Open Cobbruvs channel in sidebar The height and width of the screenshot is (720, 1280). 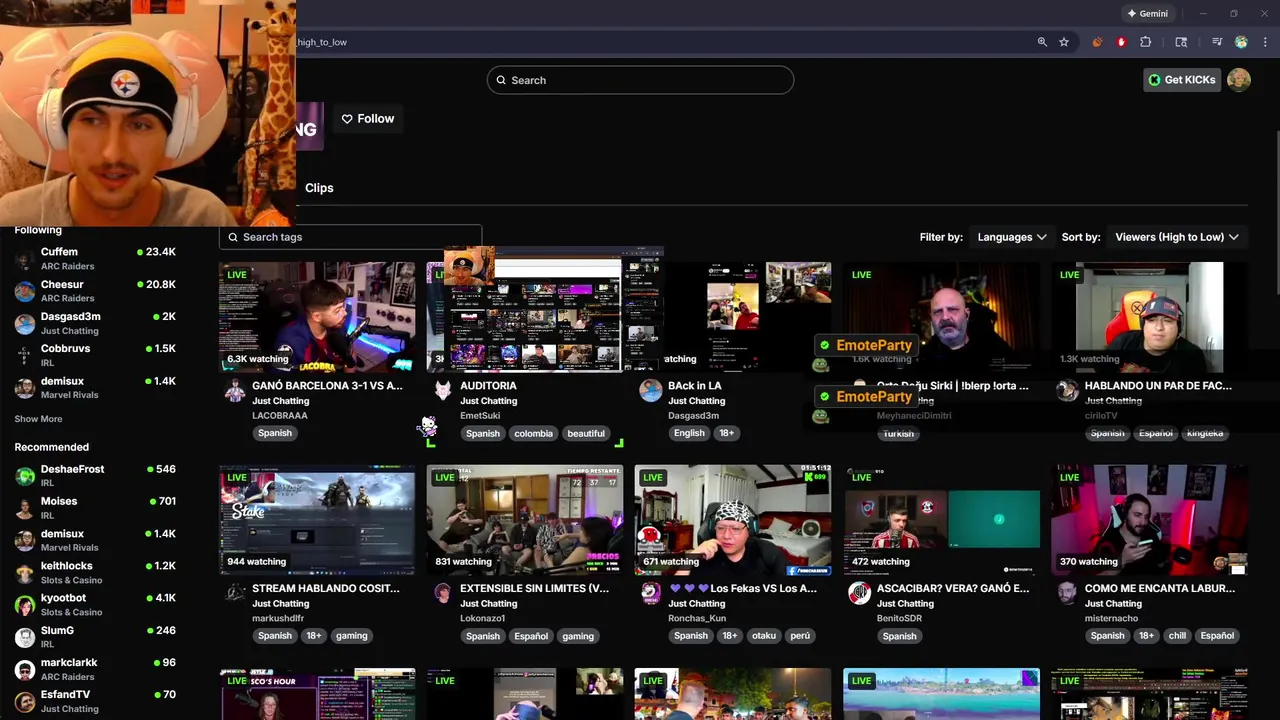(95, 355)
